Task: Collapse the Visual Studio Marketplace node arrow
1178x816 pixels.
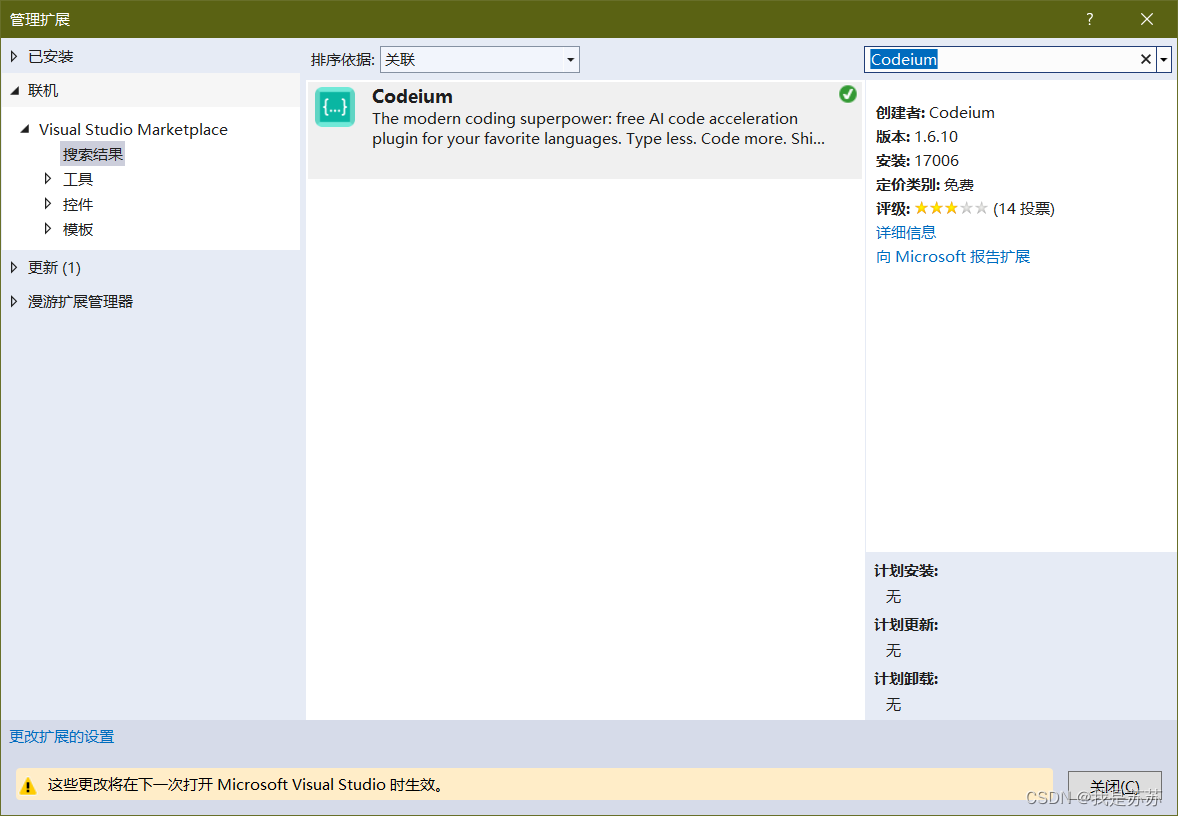Action: (x=25, y=129)
